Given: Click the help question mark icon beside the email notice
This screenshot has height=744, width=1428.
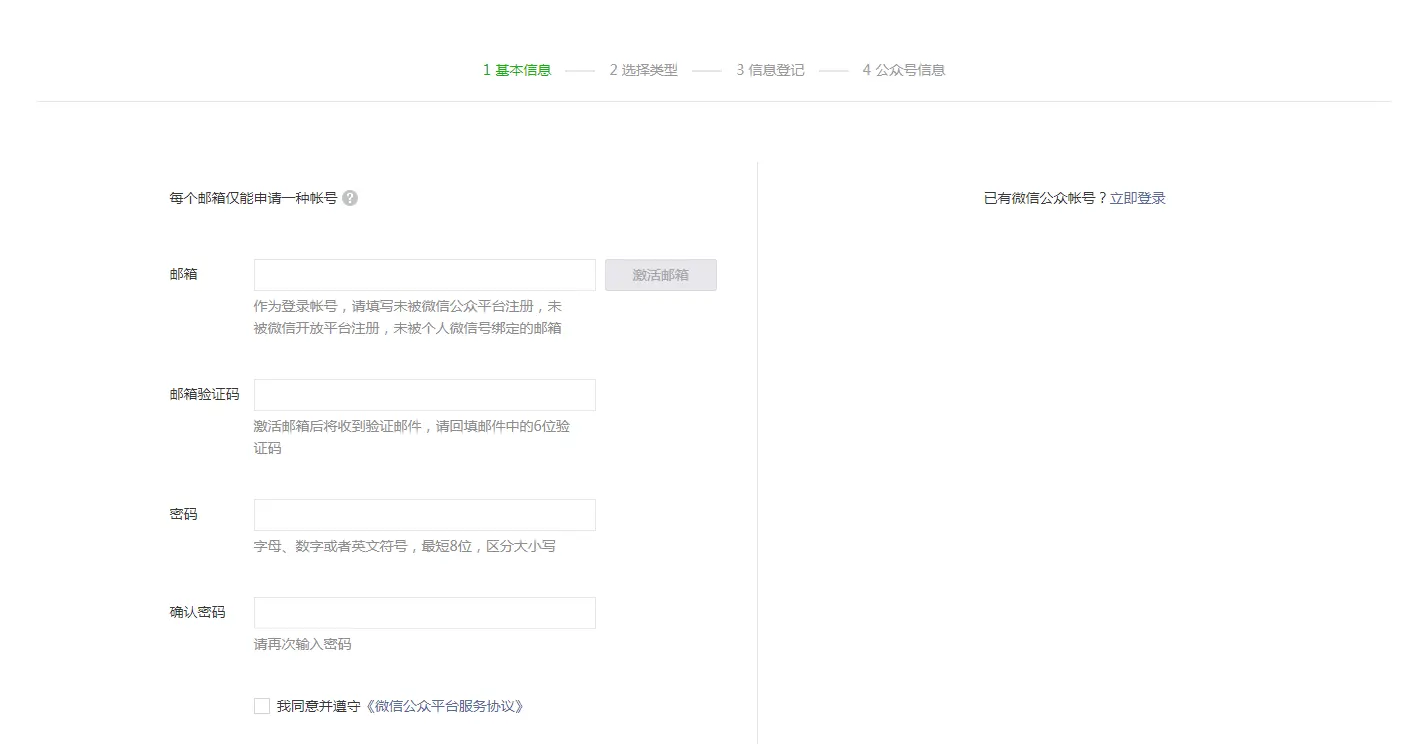Looking at the screenshot, I should 349,197.
